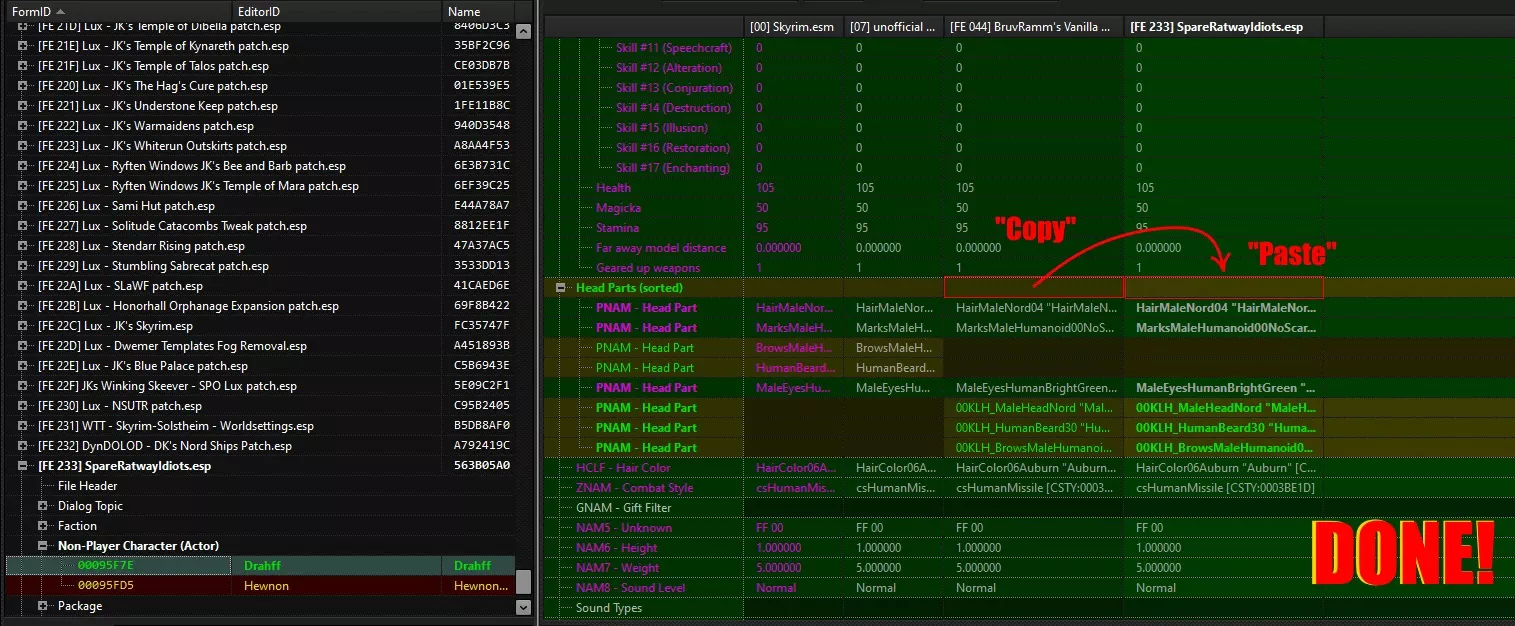The image size is (1515, 626).
Task: Select the Skill #11 (Speechcraft) row label
Action: (x=674, y=48)
